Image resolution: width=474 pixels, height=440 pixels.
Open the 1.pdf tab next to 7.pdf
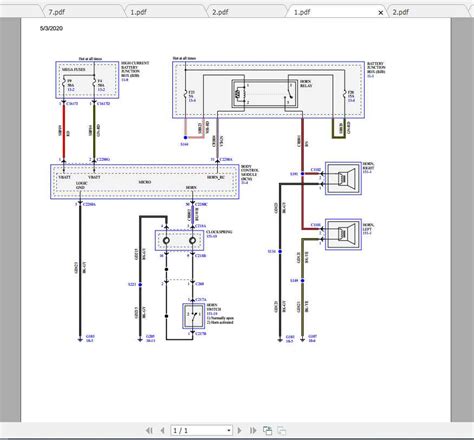click(x=138, y=12)
